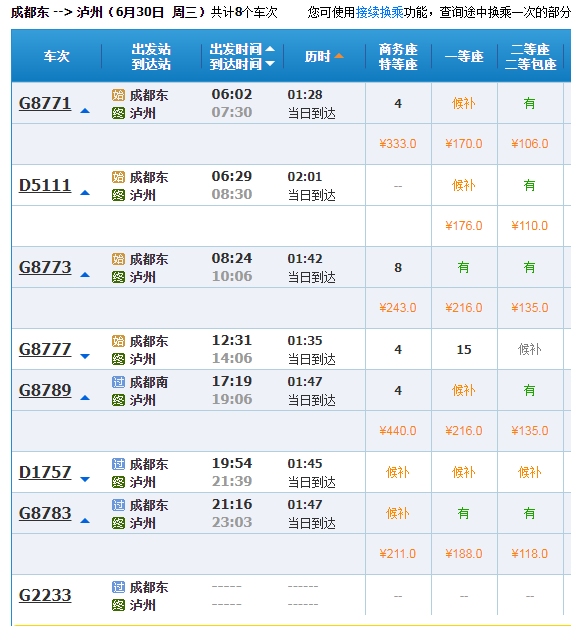
Task: Select D1757 second class 候补 cell
Action: [530, 472]
